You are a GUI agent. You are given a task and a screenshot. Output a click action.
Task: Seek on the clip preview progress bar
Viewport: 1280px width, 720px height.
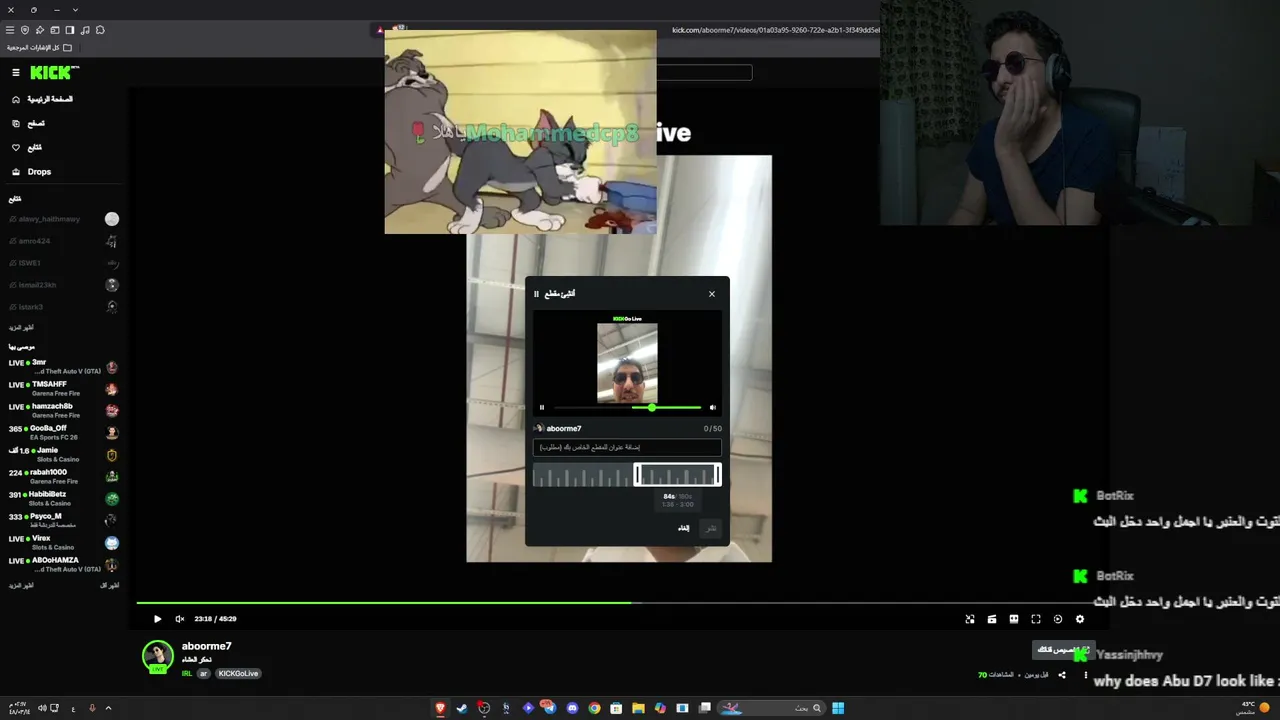tap(628, 407)
